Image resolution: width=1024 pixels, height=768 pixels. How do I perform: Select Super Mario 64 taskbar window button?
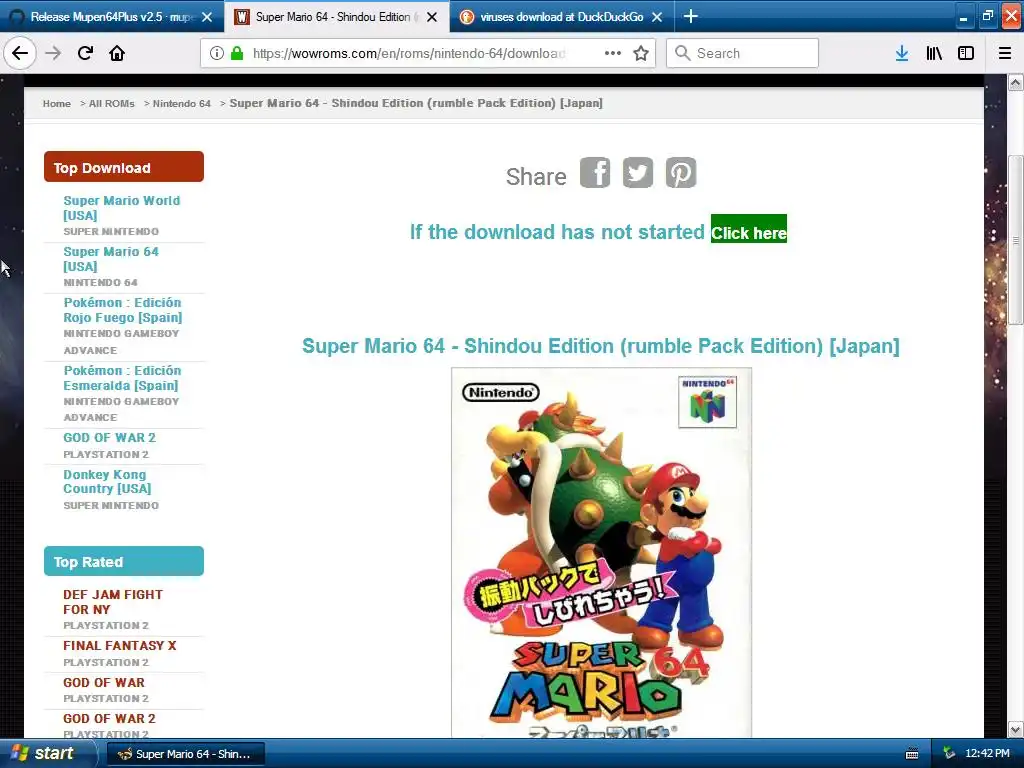187,754
